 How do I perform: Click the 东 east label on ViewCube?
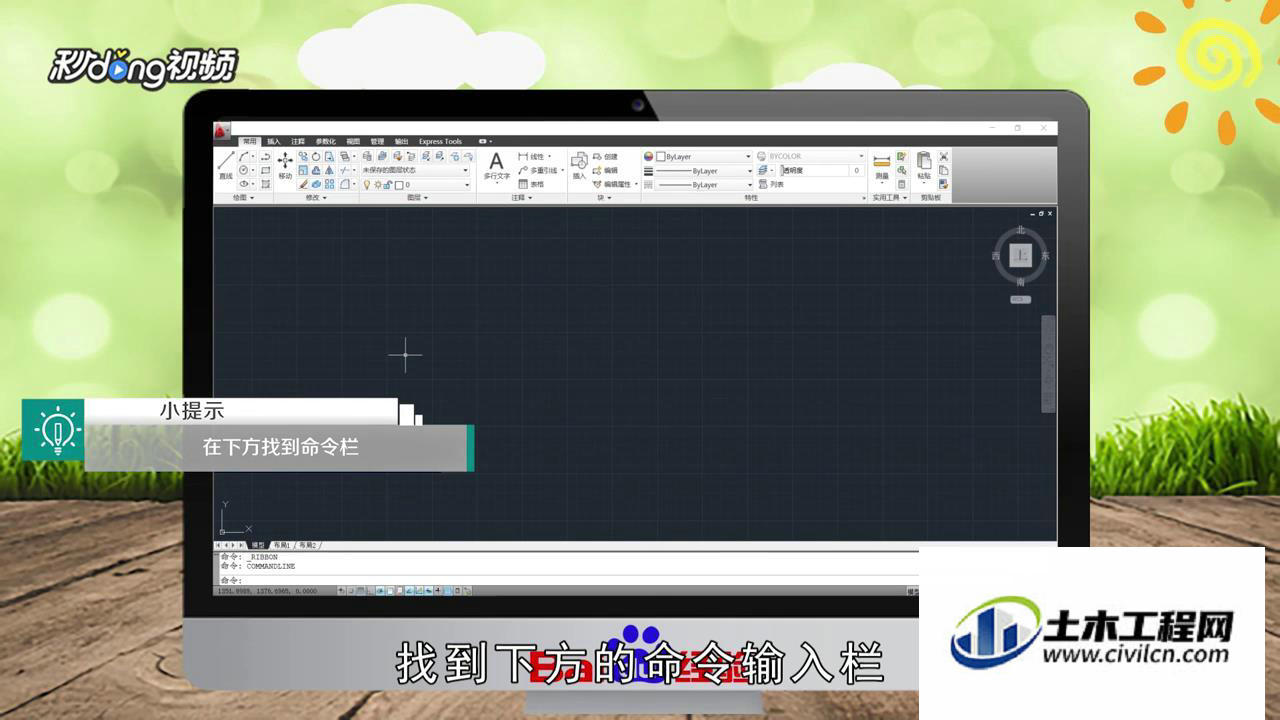click(x=1046, y=256)
